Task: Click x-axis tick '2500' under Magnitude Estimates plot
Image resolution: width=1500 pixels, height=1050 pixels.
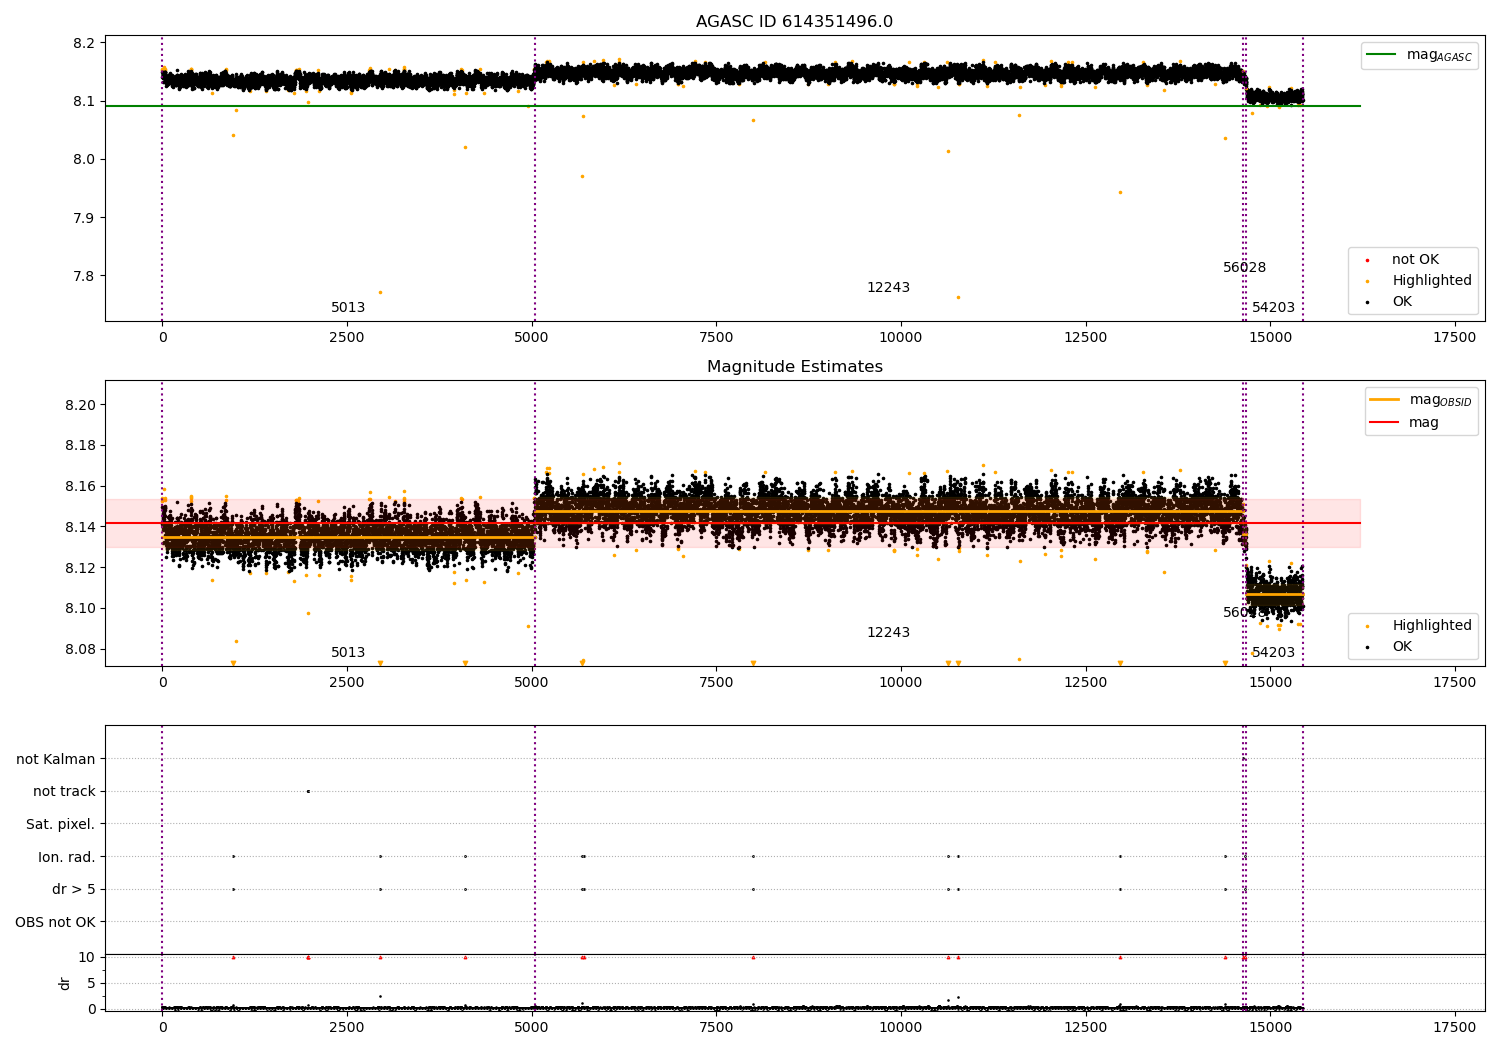Action: pos(347,683)
